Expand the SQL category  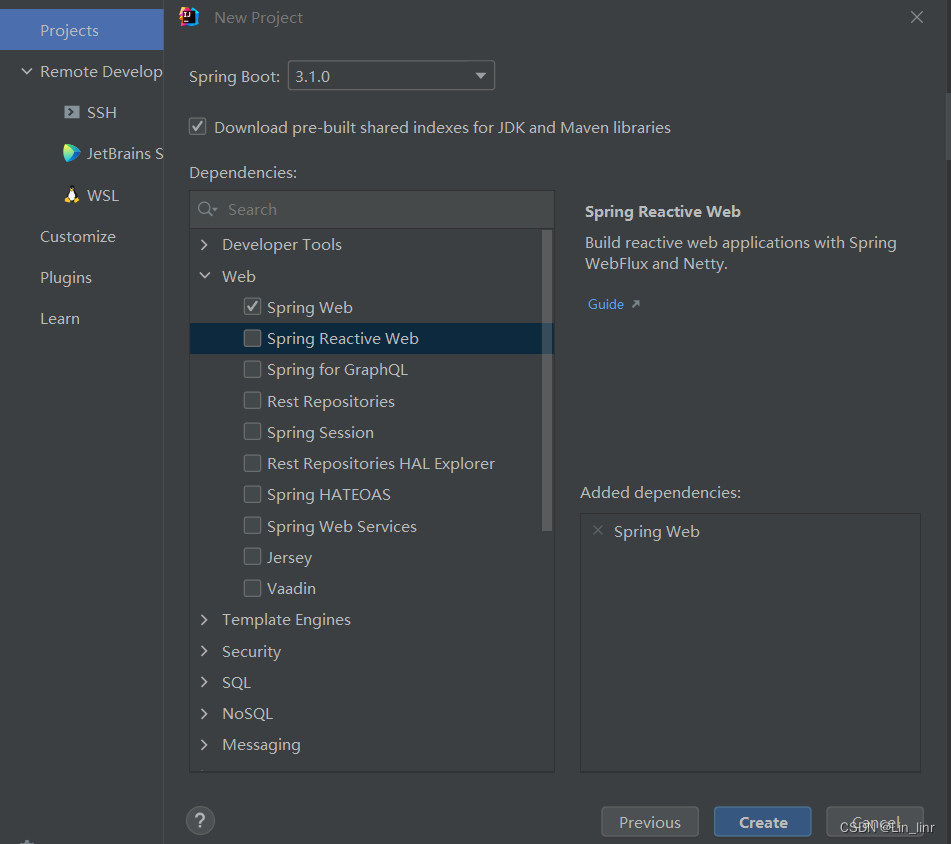(204, 682)
